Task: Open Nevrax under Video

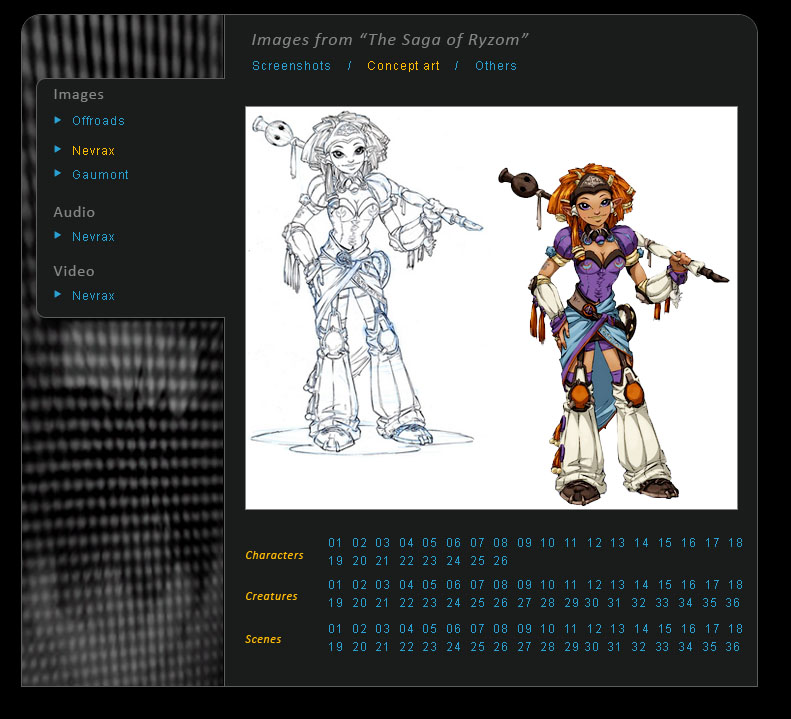Action: coord(93,296)
